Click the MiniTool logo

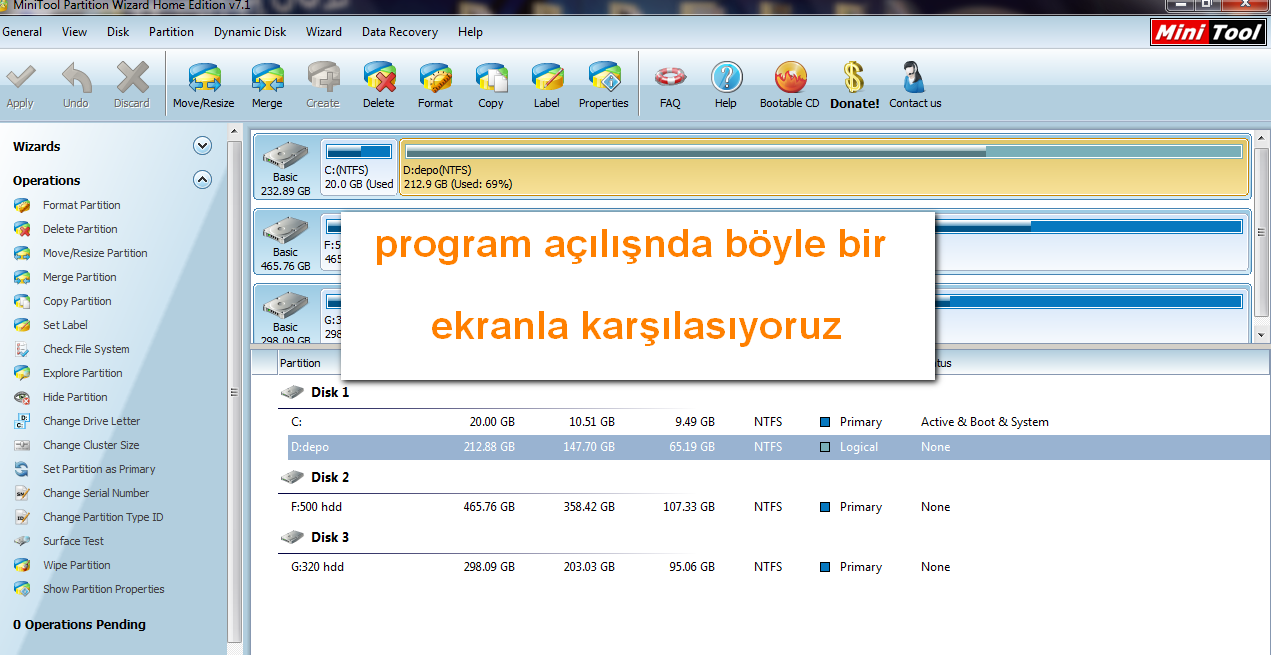pyautogui.click(x=1209, y=33)
